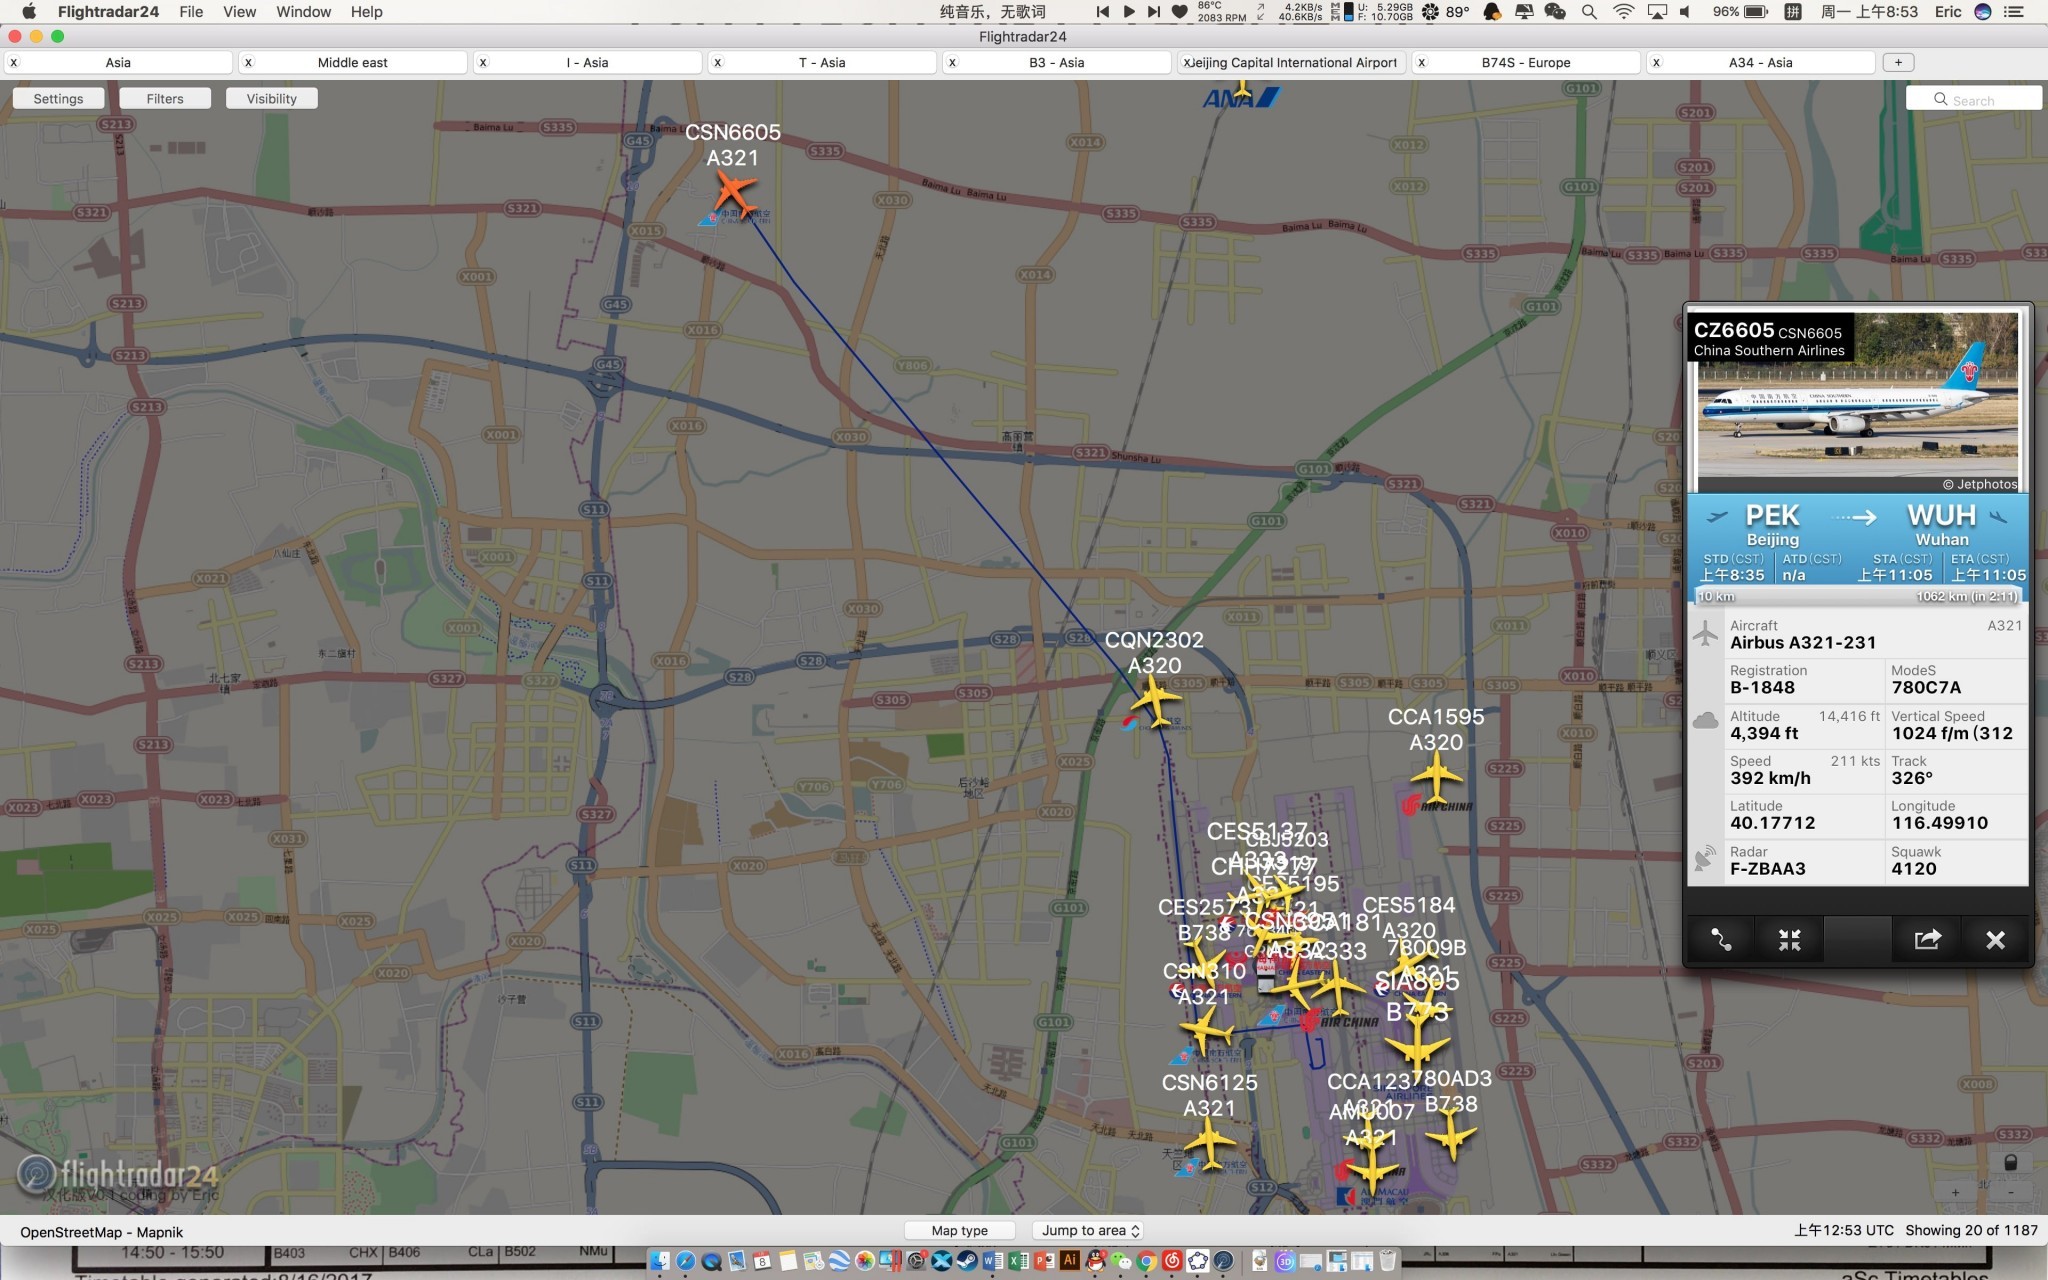Click the flight progress bar showing 10 km
The image size is (2048, 1280).
click(1857, 597)
